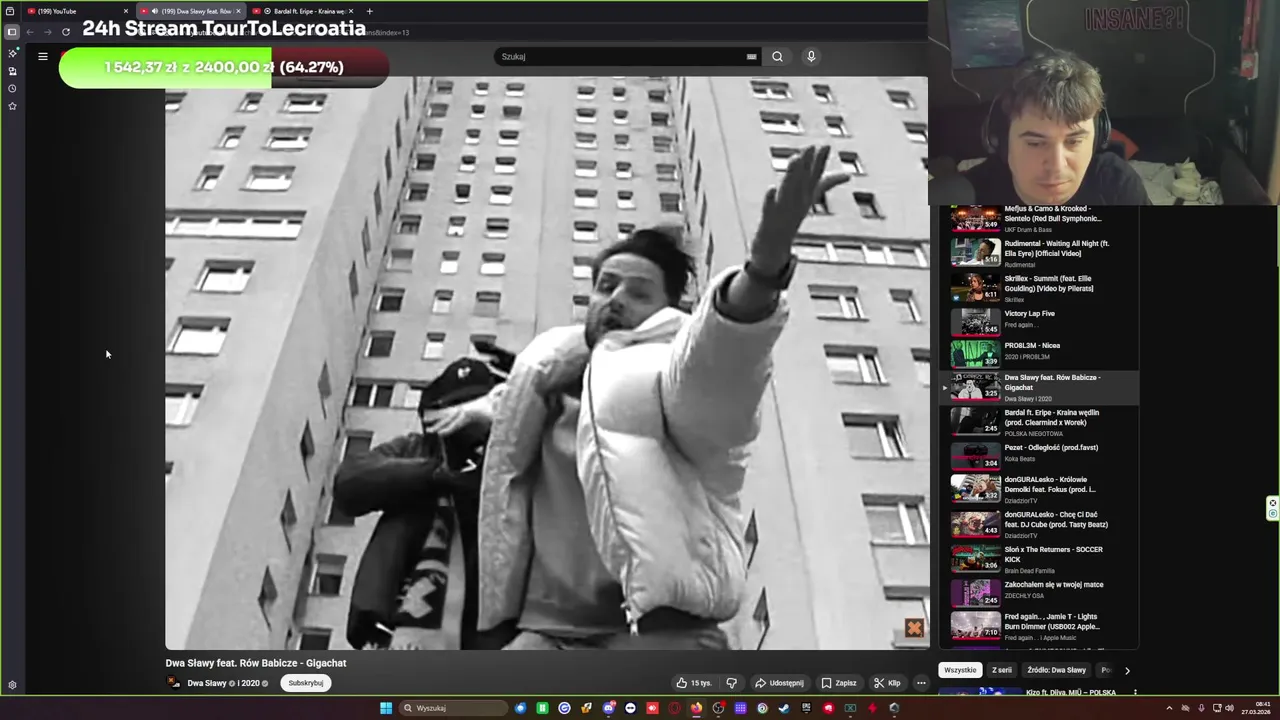The width and height of the screenshot is (1280, 720).
Task: Play Victory Lap Five playlist item
Action: click(x=1040, y=322)
